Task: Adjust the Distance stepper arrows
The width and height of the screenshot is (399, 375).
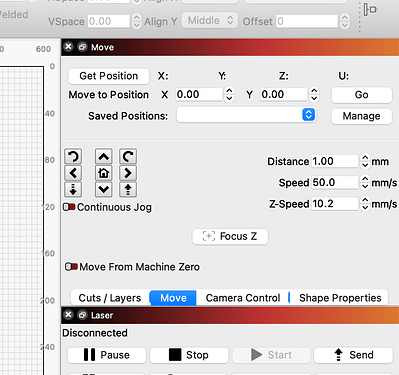Action: click(x=365, y=161)
